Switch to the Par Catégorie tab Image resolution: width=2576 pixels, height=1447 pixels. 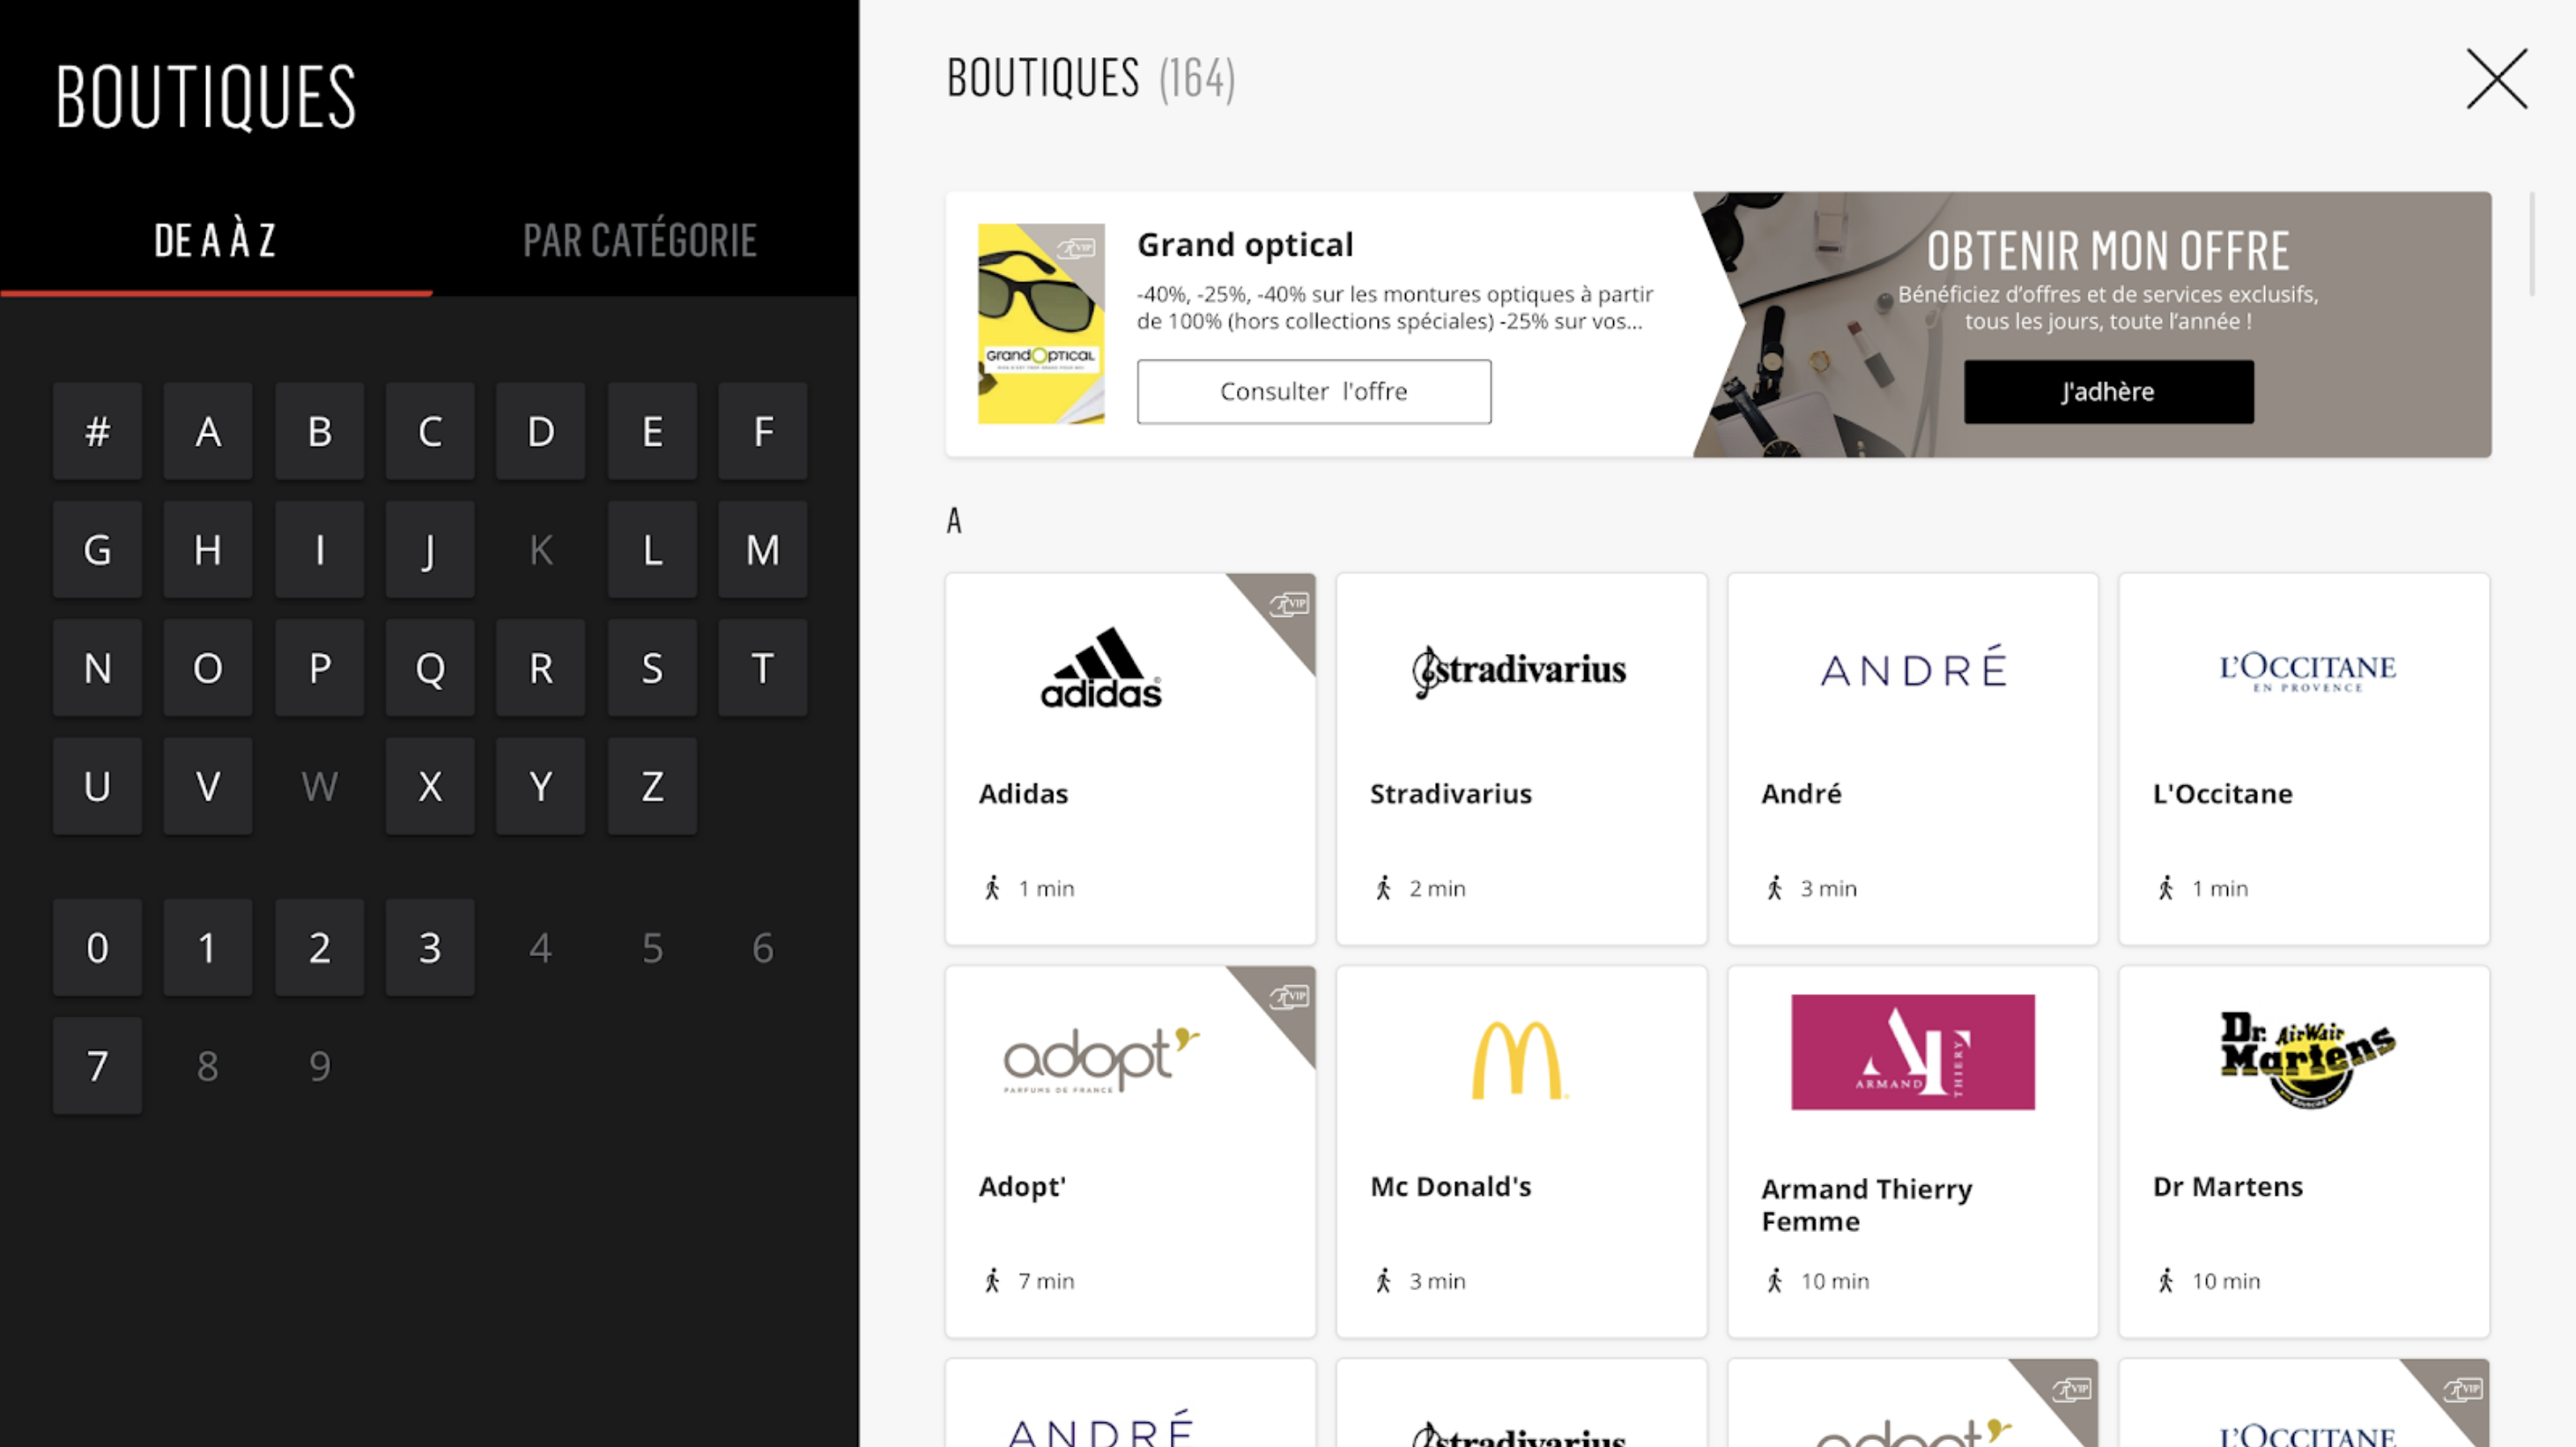(x=640, y=241)
